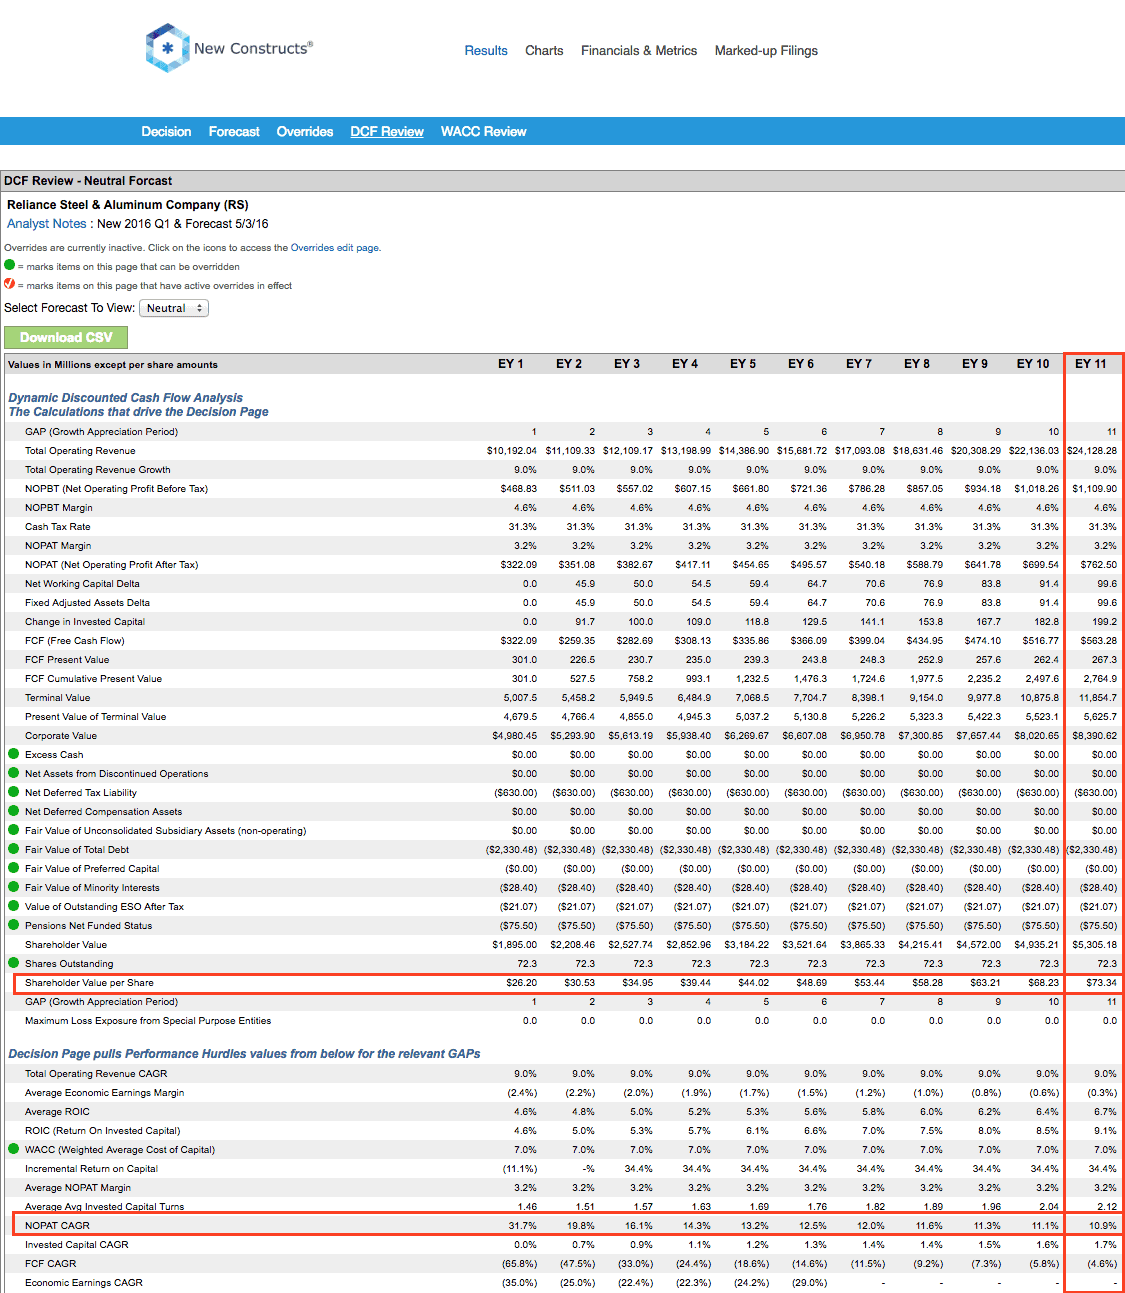The width and height of the screenshot is (1125, 1293).
Task: Click the EY 1 column header
Action: [x=511, y=364]
